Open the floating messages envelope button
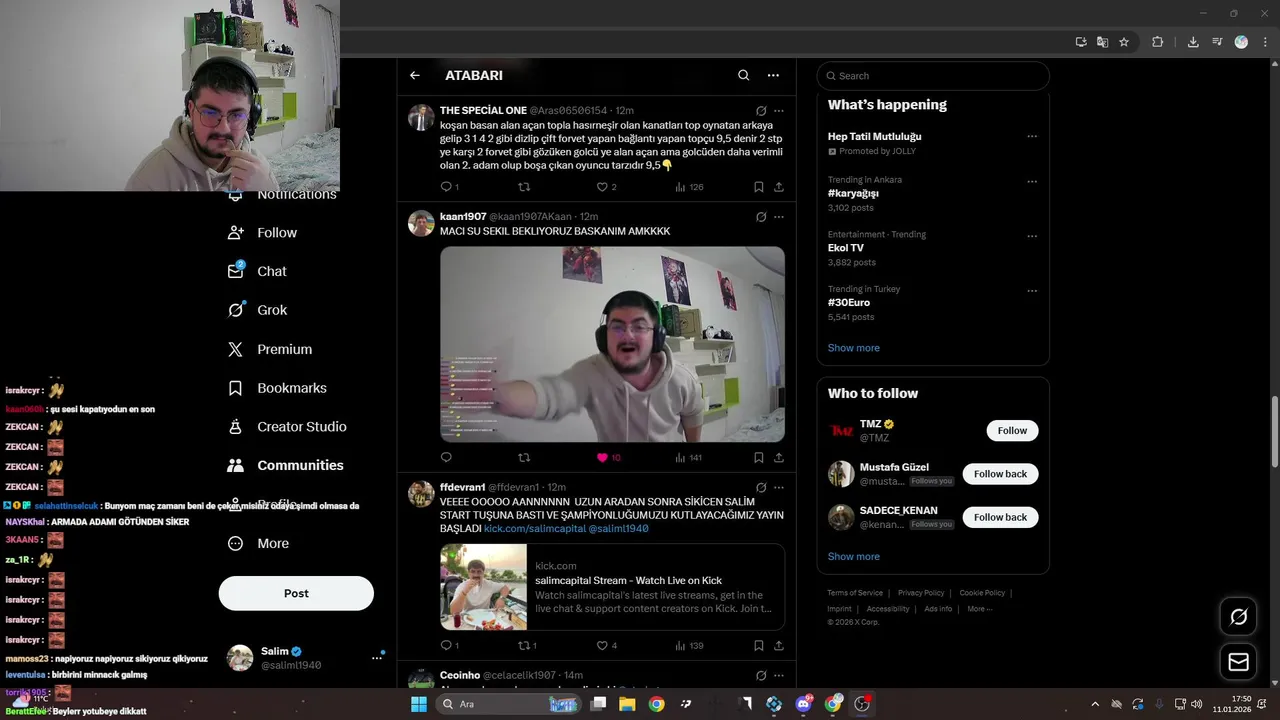 [1238, 662]
